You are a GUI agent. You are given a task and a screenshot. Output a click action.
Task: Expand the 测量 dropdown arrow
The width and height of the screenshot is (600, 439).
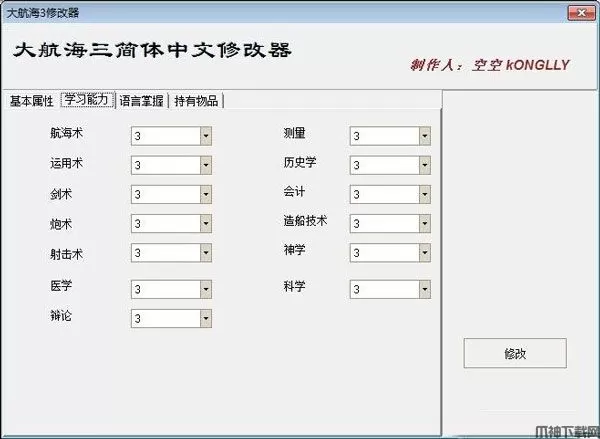coord(425,136)
